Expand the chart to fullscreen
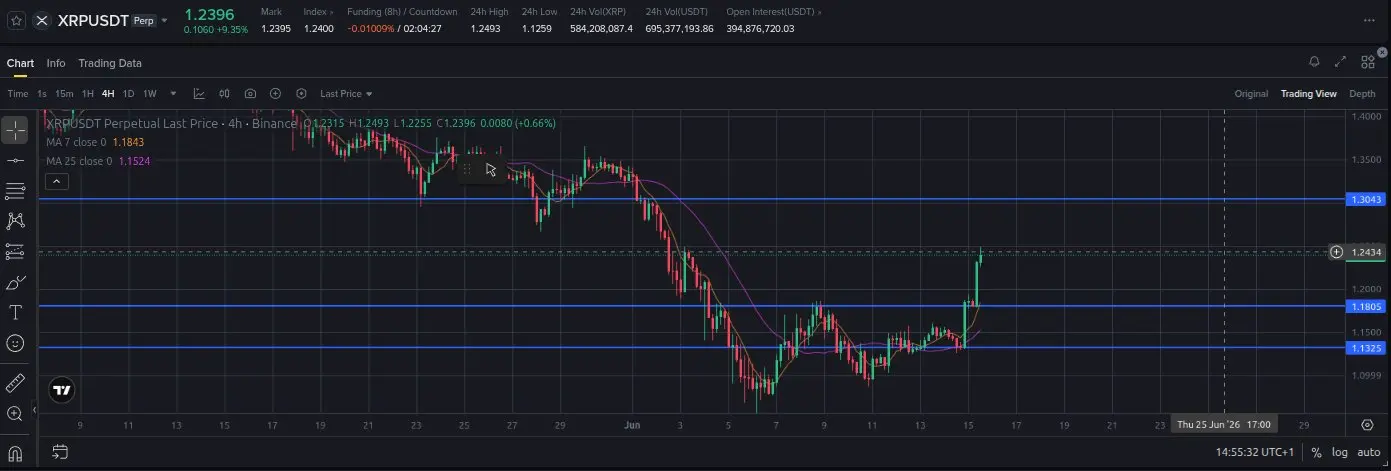The width and height of the screenshot is (1391, 471). pos(1341,62)
